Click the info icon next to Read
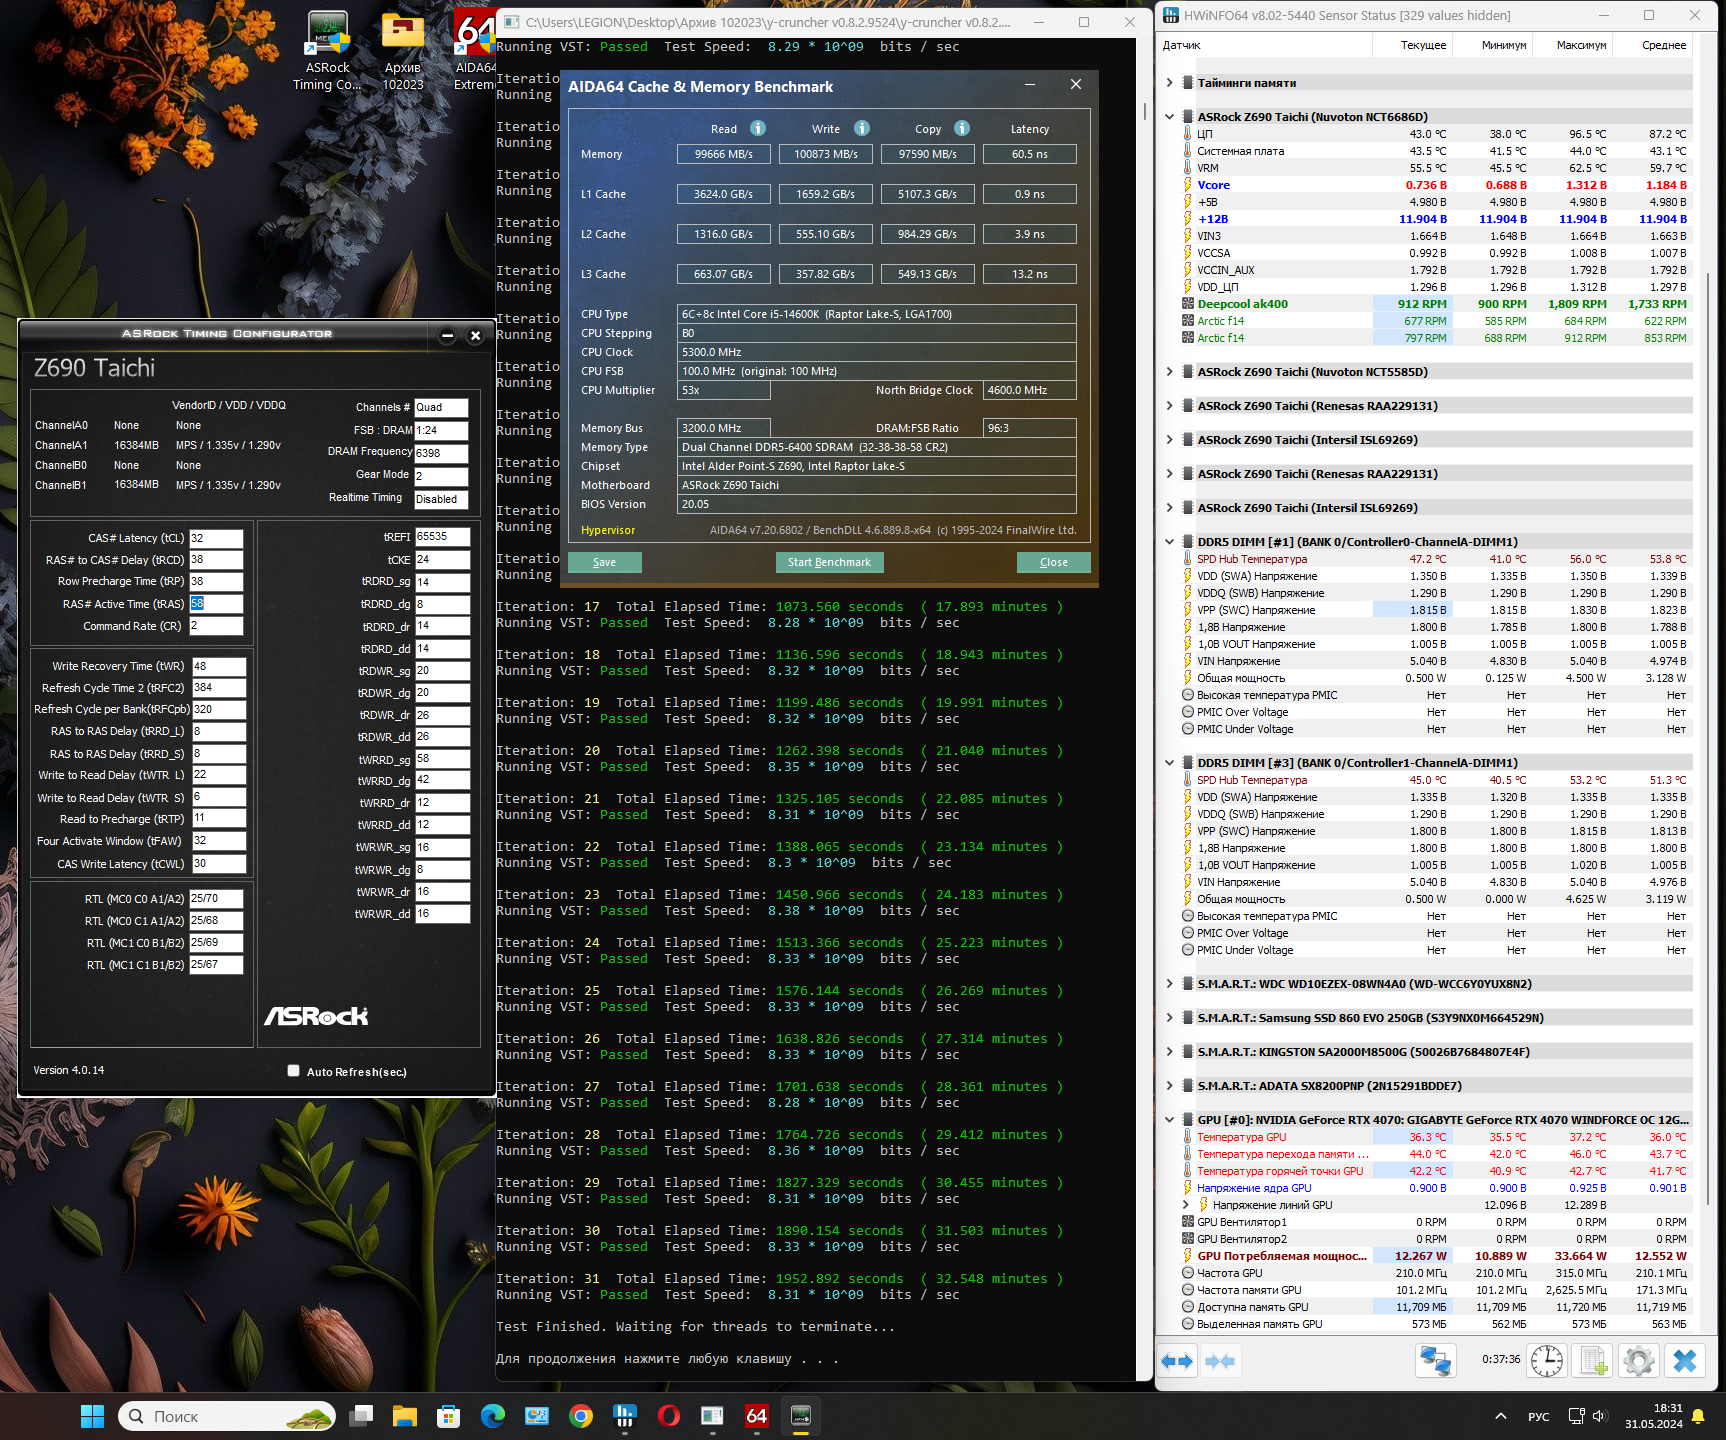 tap(758, 128)
